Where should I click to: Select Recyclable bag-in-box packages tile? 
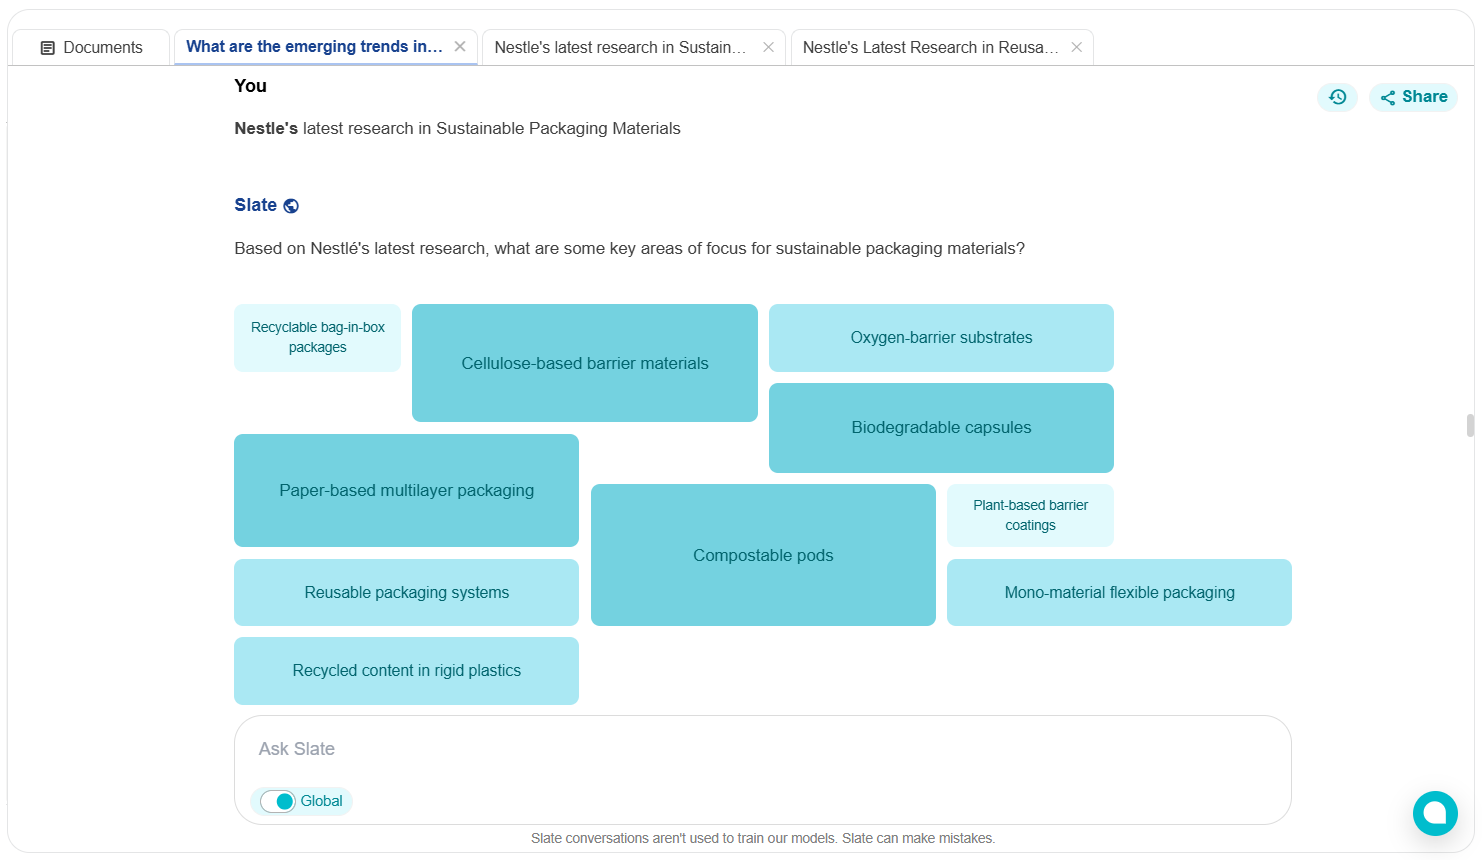317,338
